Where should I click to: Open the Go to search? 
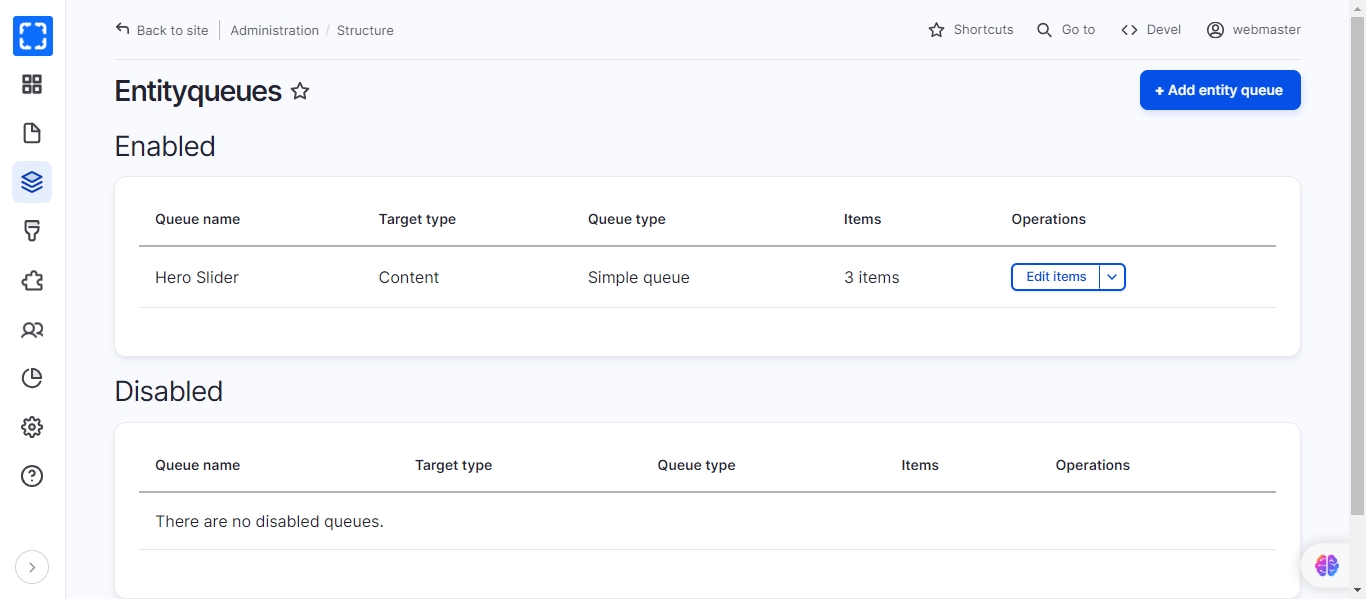point(1066,30)
